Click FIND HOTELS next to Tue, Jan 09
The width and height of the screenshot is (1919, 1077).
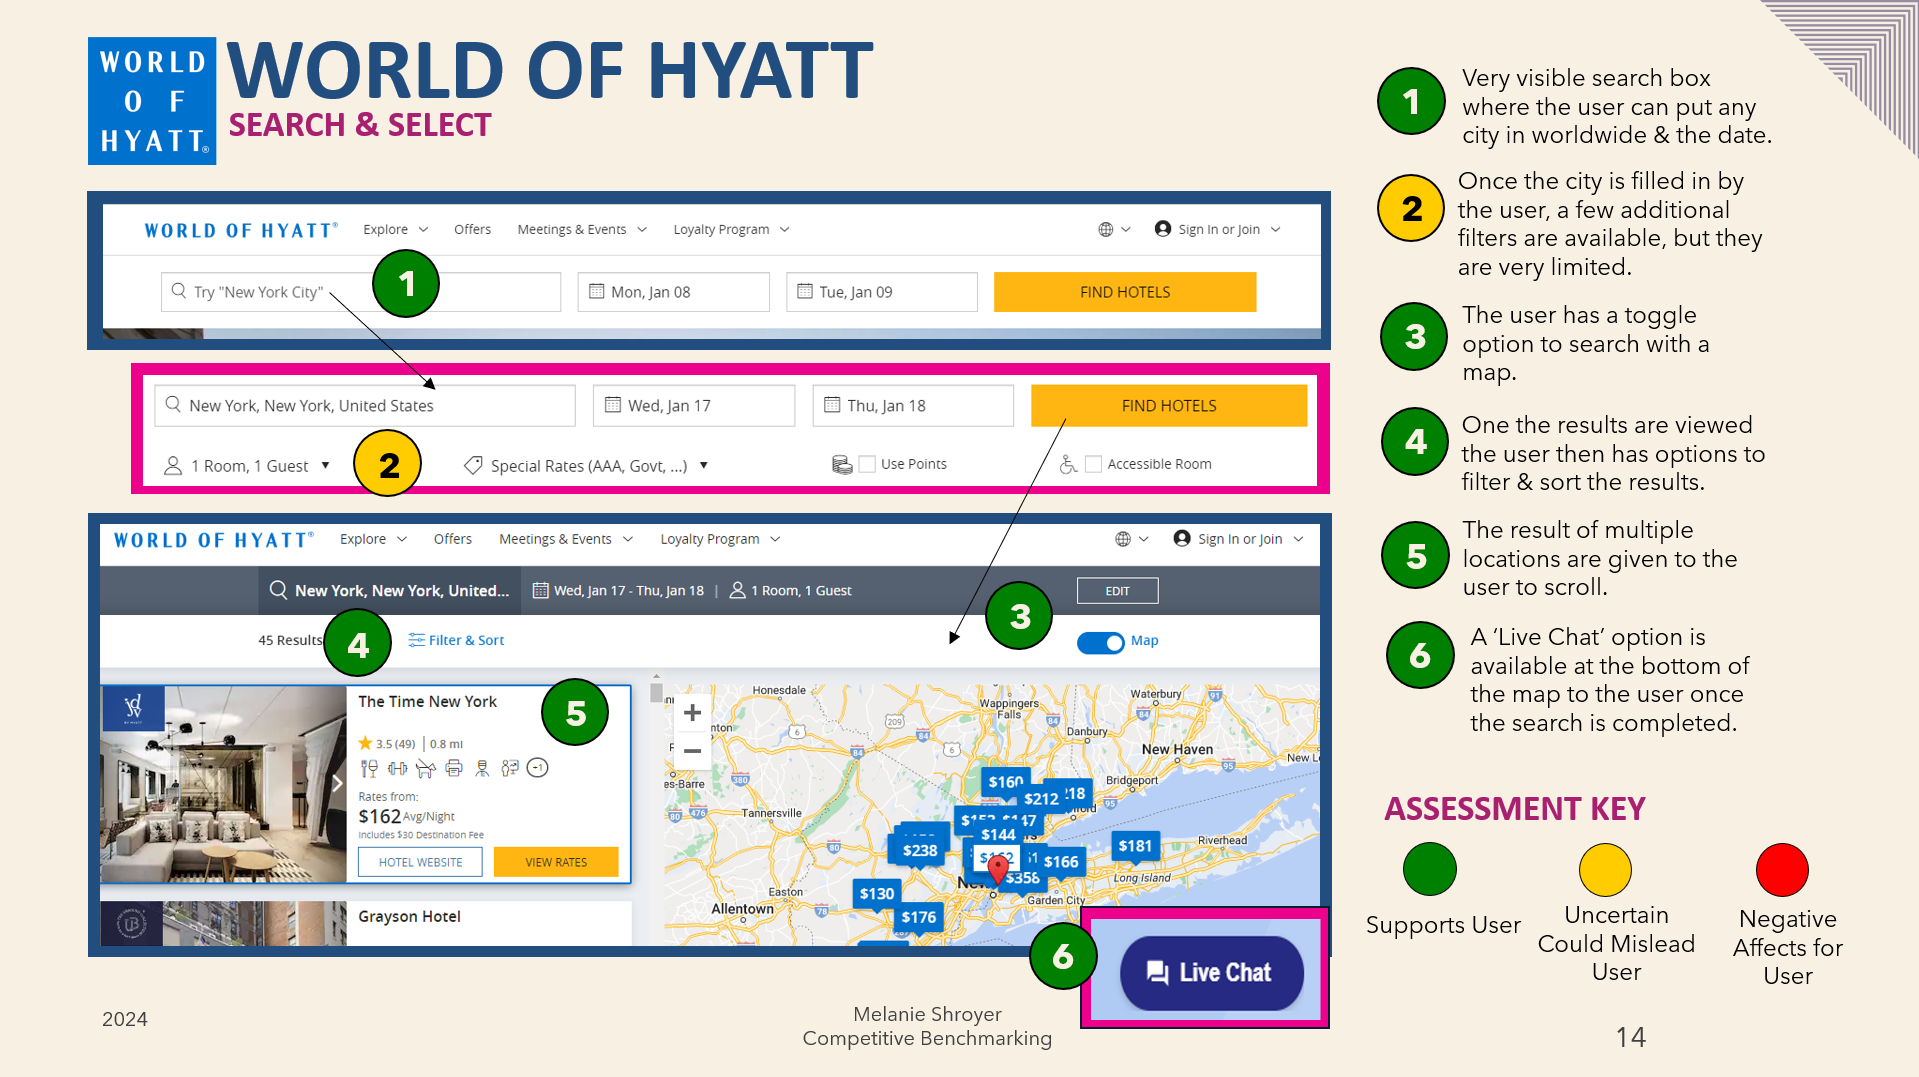click(x=1125, y=292)
